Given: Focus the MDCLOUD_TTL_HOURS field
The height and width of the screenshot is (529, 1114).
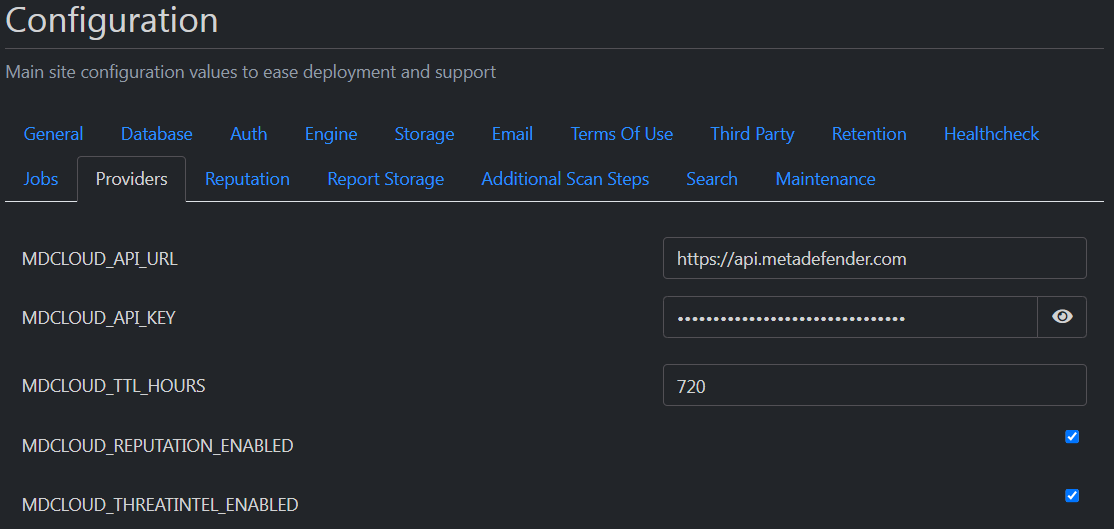Looking at the screenshot, I should 875,386.
